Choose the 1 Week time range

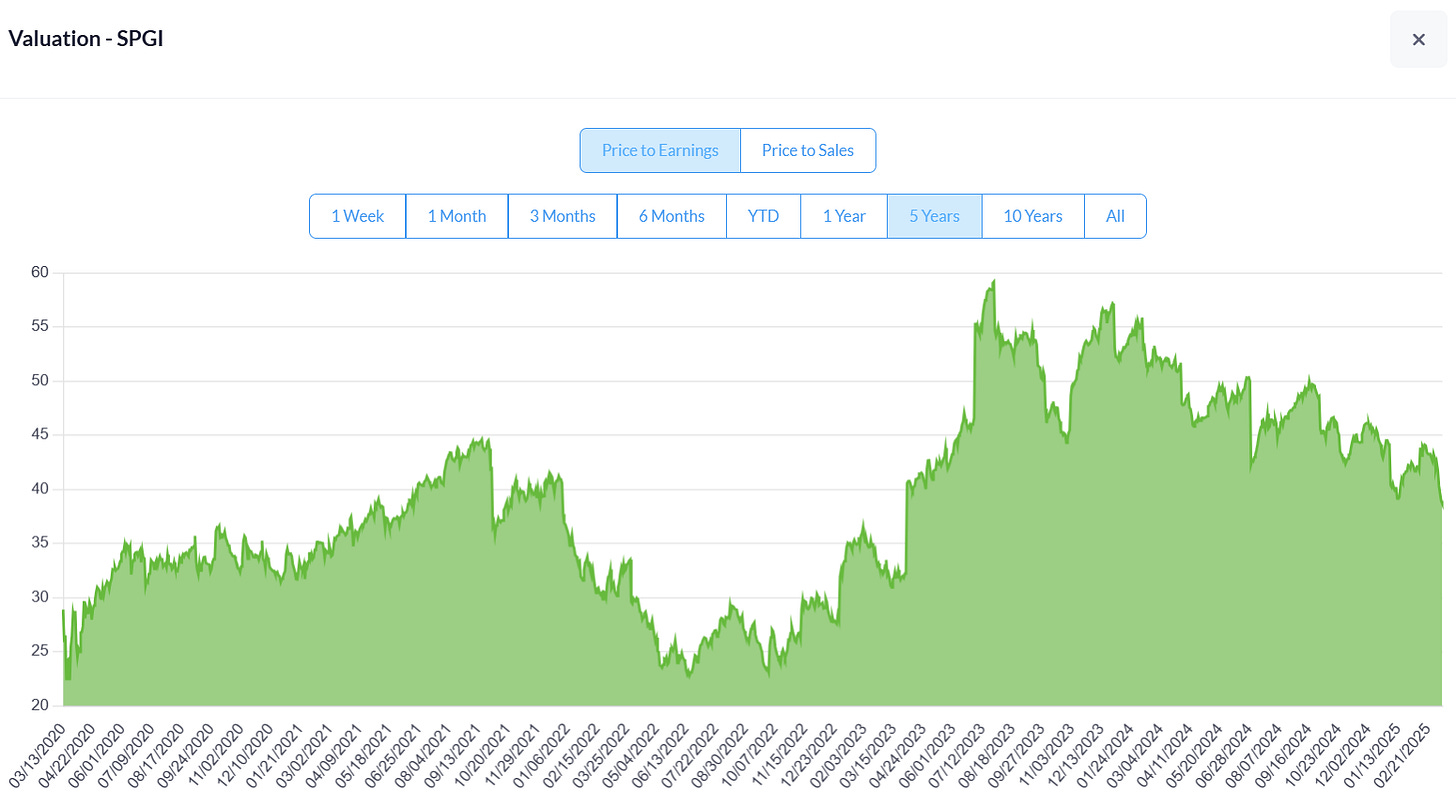point(357,216)
